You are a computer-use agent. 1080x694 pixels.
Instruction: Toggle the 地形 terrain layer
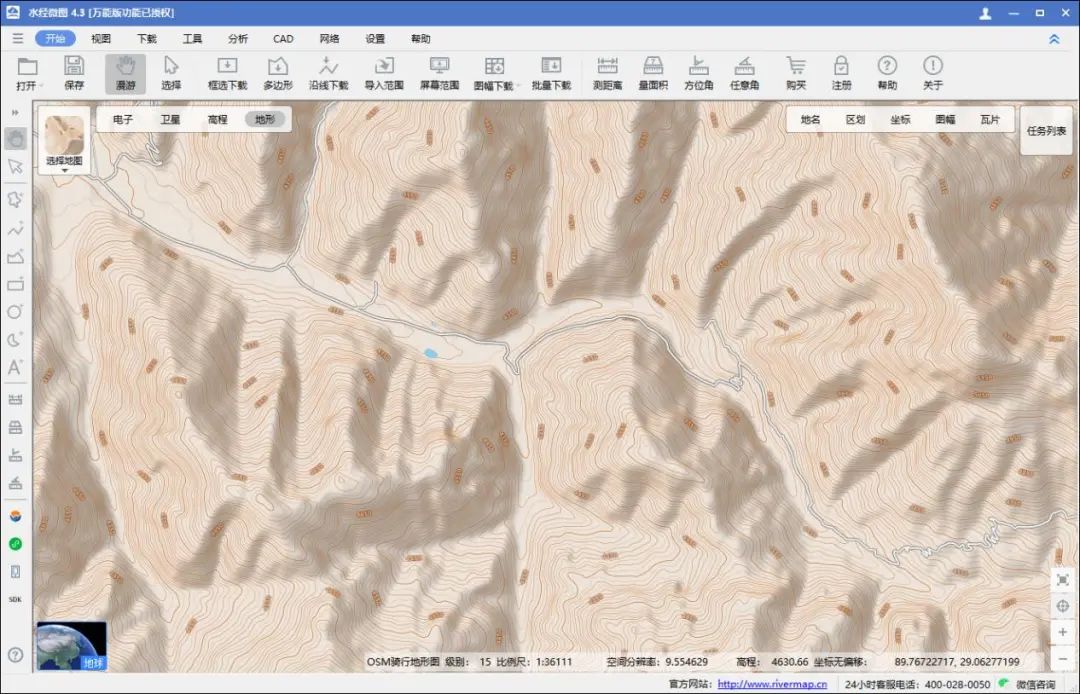pyautogui.click(x=265, y=119)
